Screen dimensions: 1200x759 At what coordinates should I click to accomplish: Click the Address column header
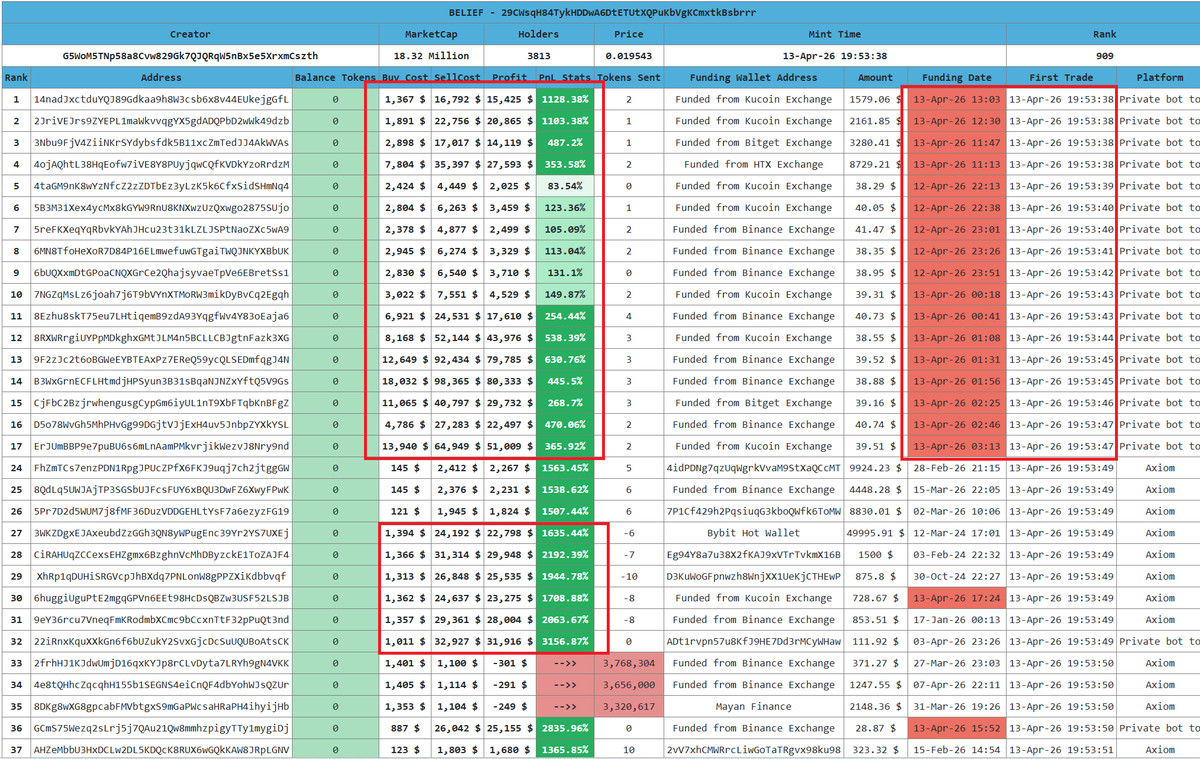tap(161, 77)
